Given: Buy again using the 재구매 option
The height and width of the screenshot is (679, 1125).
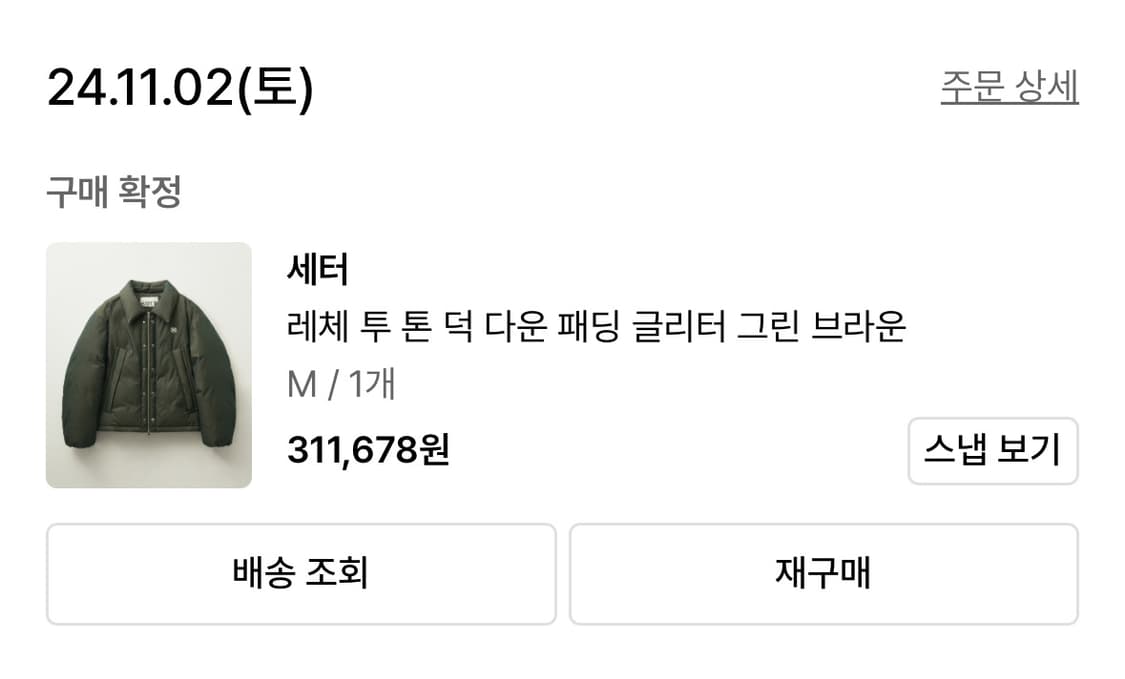Looking at the screenshot, I should (823, 573).
